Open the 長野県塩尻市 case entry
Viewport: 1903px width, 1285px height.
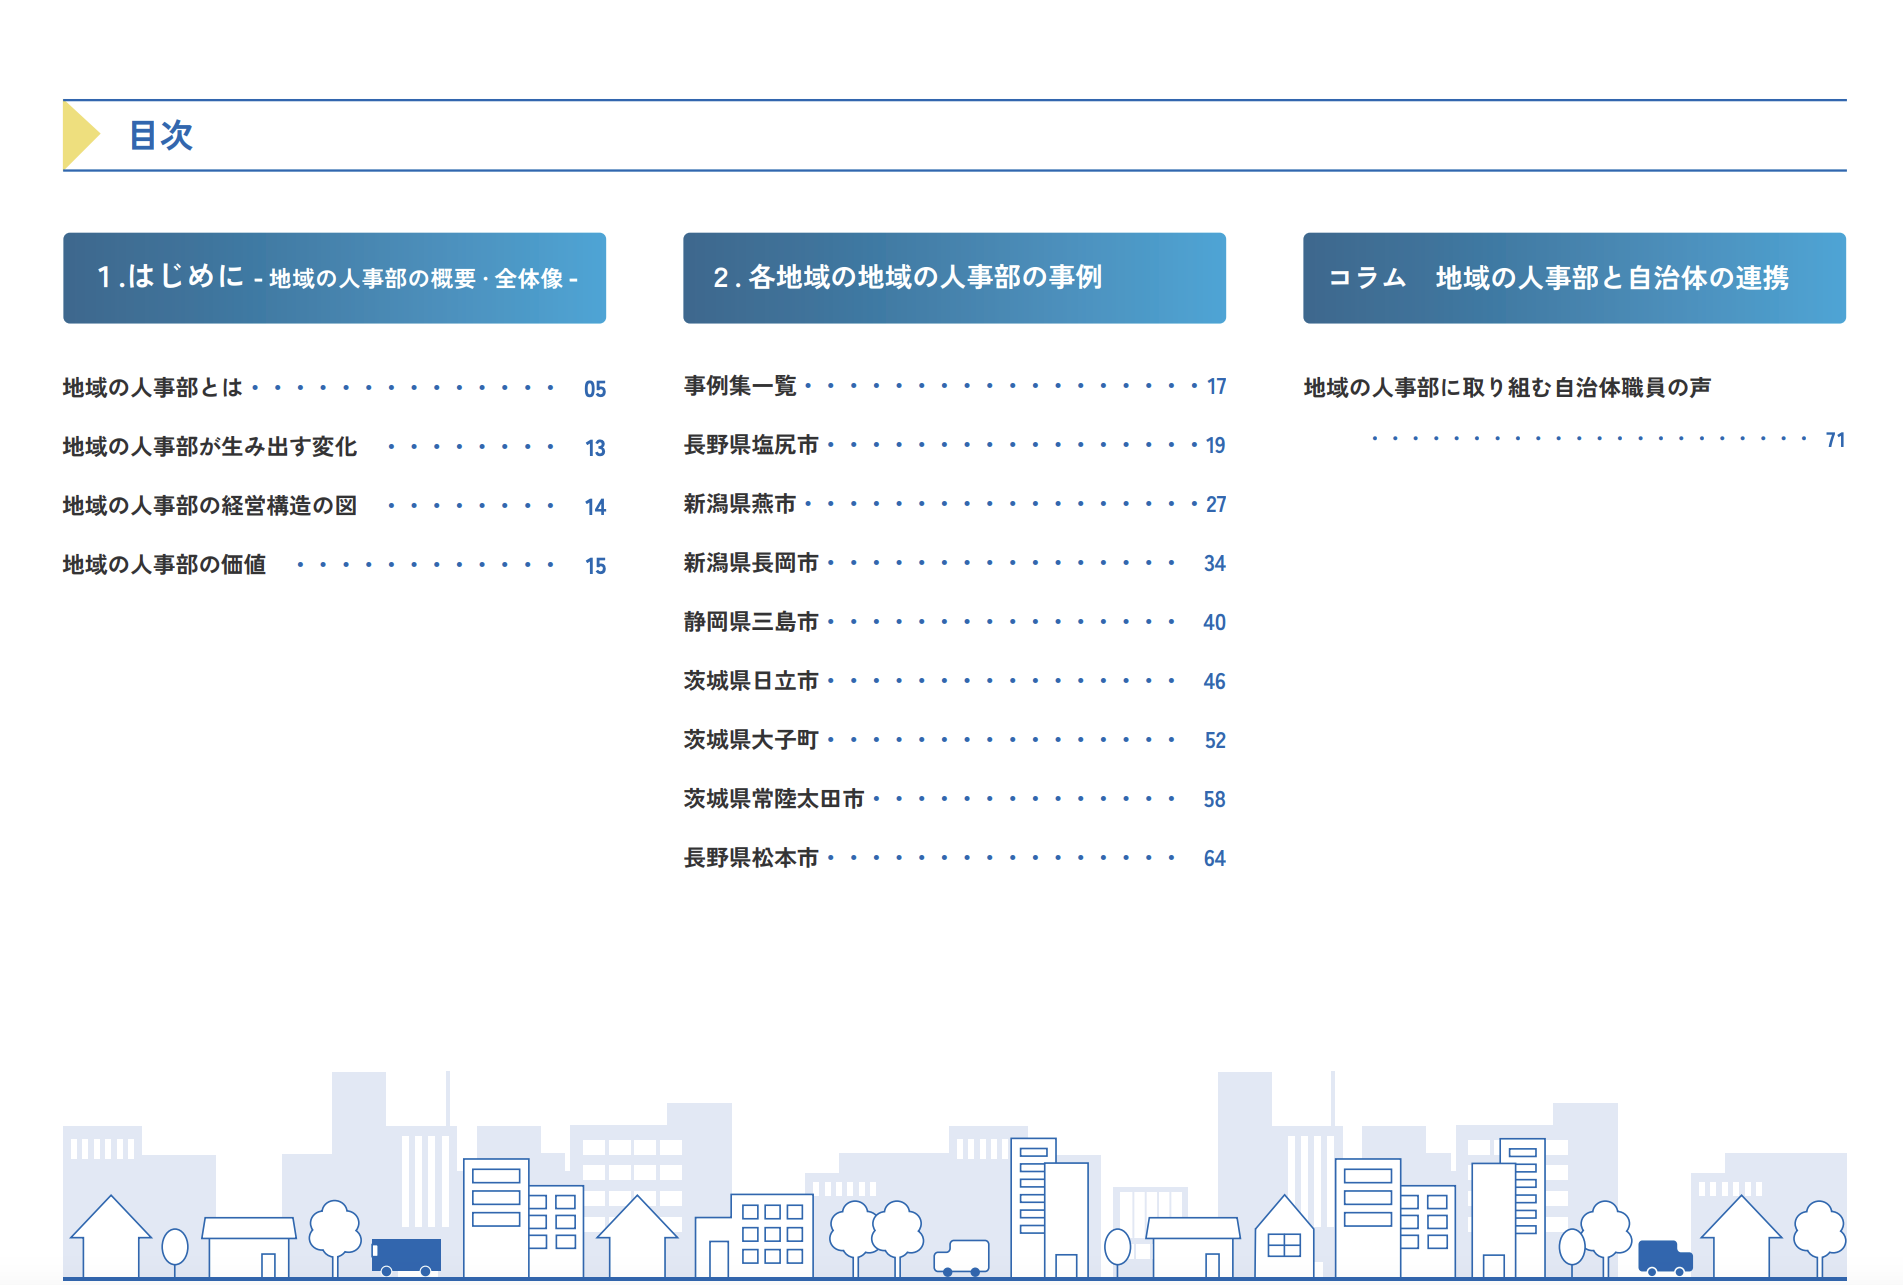point(751,445)
